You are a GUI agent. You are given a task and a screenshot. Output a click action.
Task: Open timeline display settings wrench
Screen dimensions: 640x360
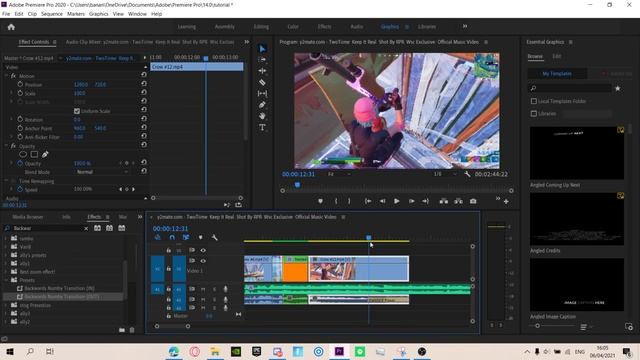214,238
